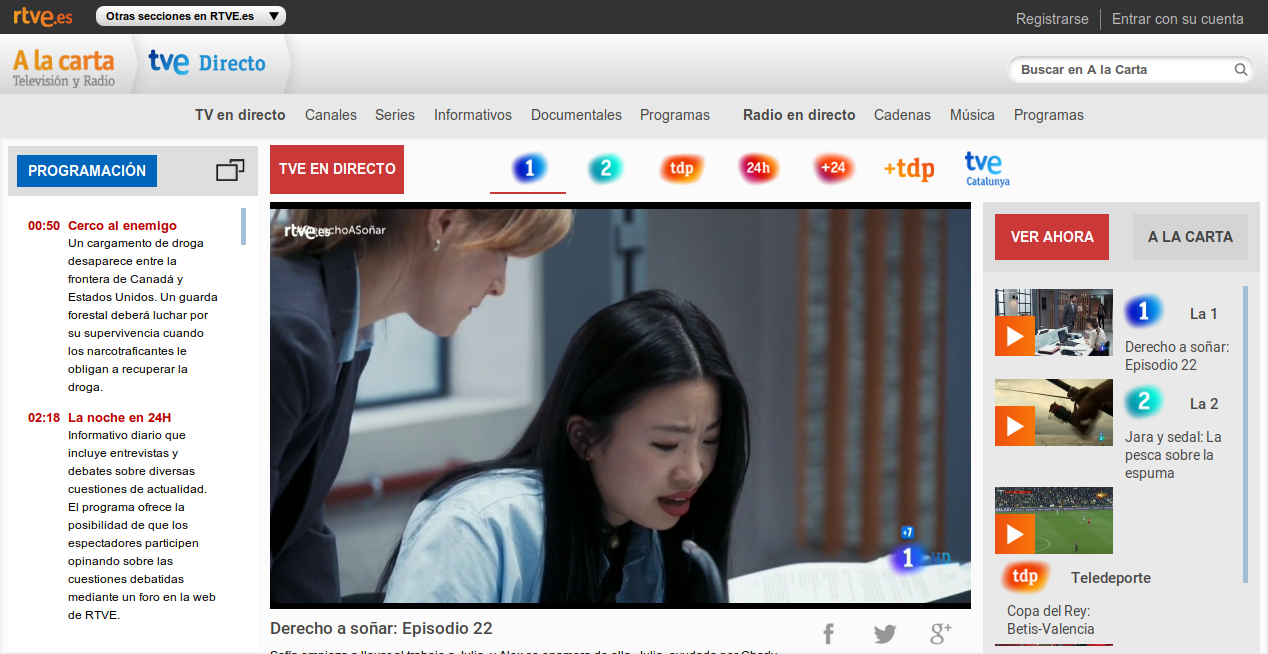Pop out the Programación panel window icon
This screenshot has width=1268, height=654.
coord(230,170)
